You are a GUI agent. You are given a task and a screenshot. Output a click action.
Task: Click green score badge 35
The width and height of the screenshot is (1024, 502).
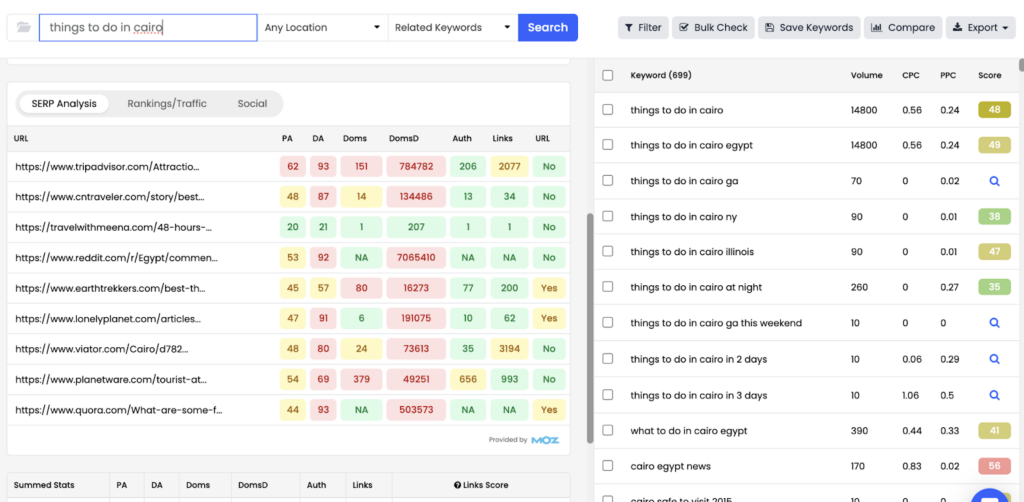(995, 287)
